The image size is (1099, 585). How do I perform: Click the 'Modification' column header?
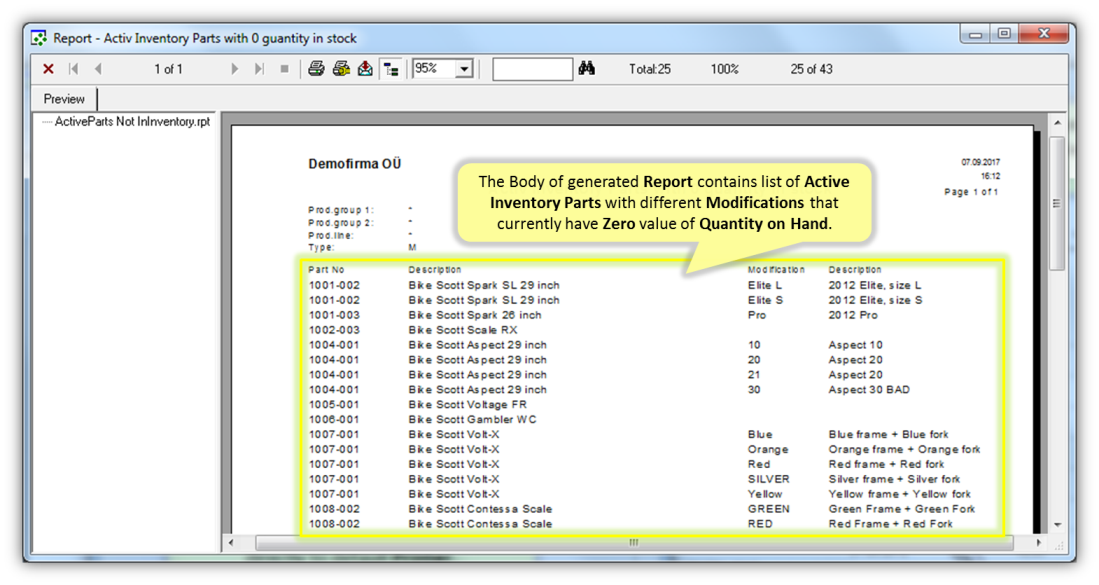tap(776, 269)
